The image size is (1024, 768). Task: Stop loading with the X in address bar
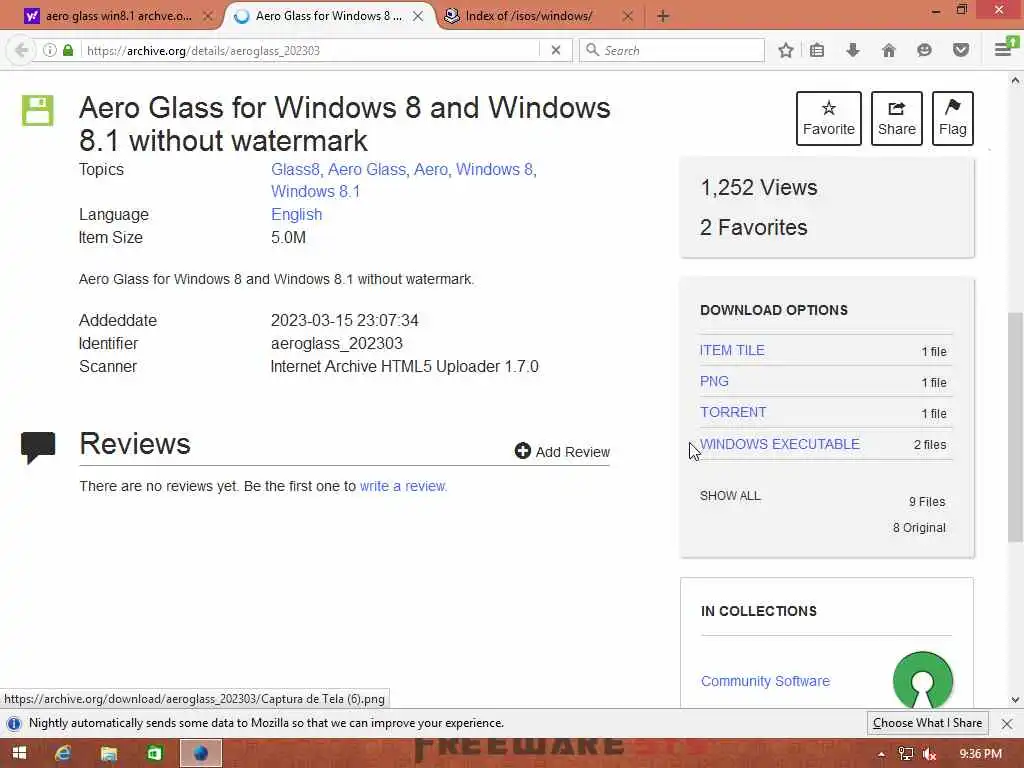(x=556, y=50)
